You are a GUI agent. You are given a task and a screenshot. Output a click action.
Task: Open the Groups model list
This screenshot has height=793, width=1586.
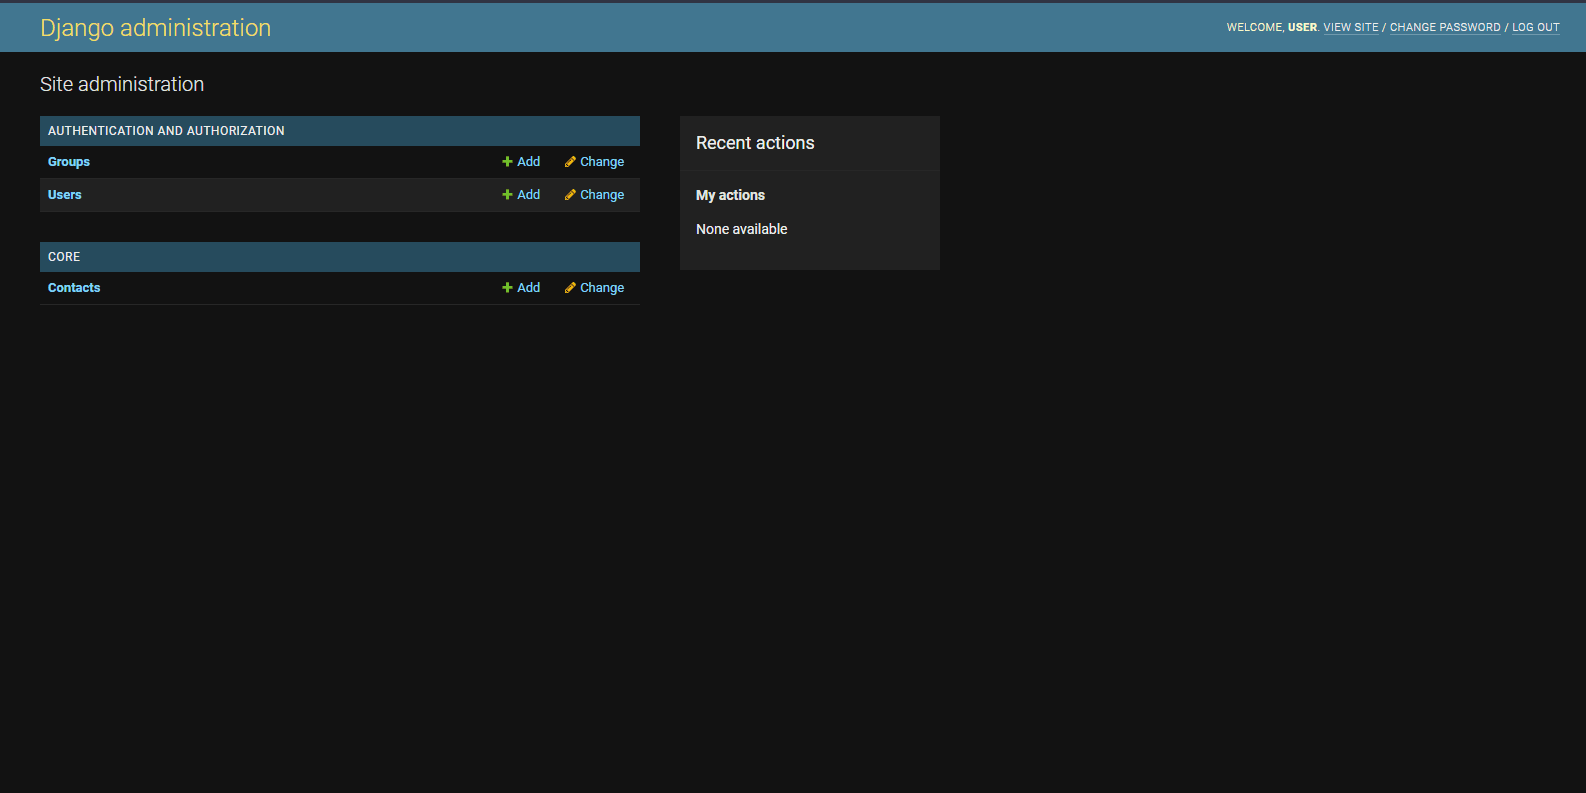69,162
